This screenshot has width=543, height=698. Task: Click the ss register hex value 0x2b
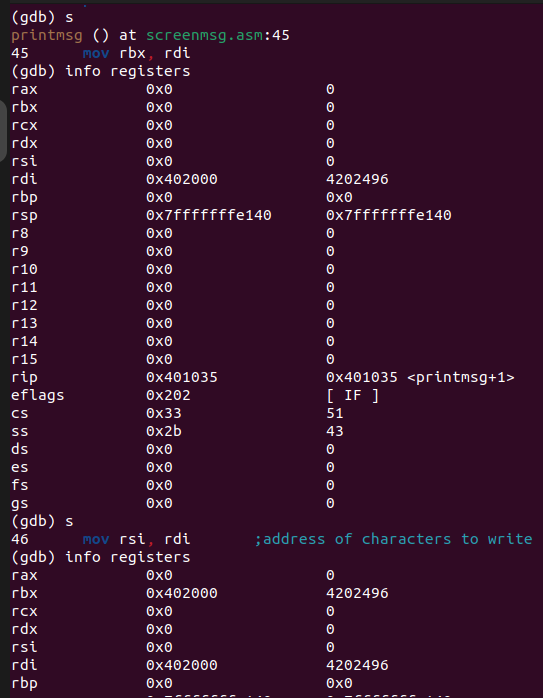164,431
